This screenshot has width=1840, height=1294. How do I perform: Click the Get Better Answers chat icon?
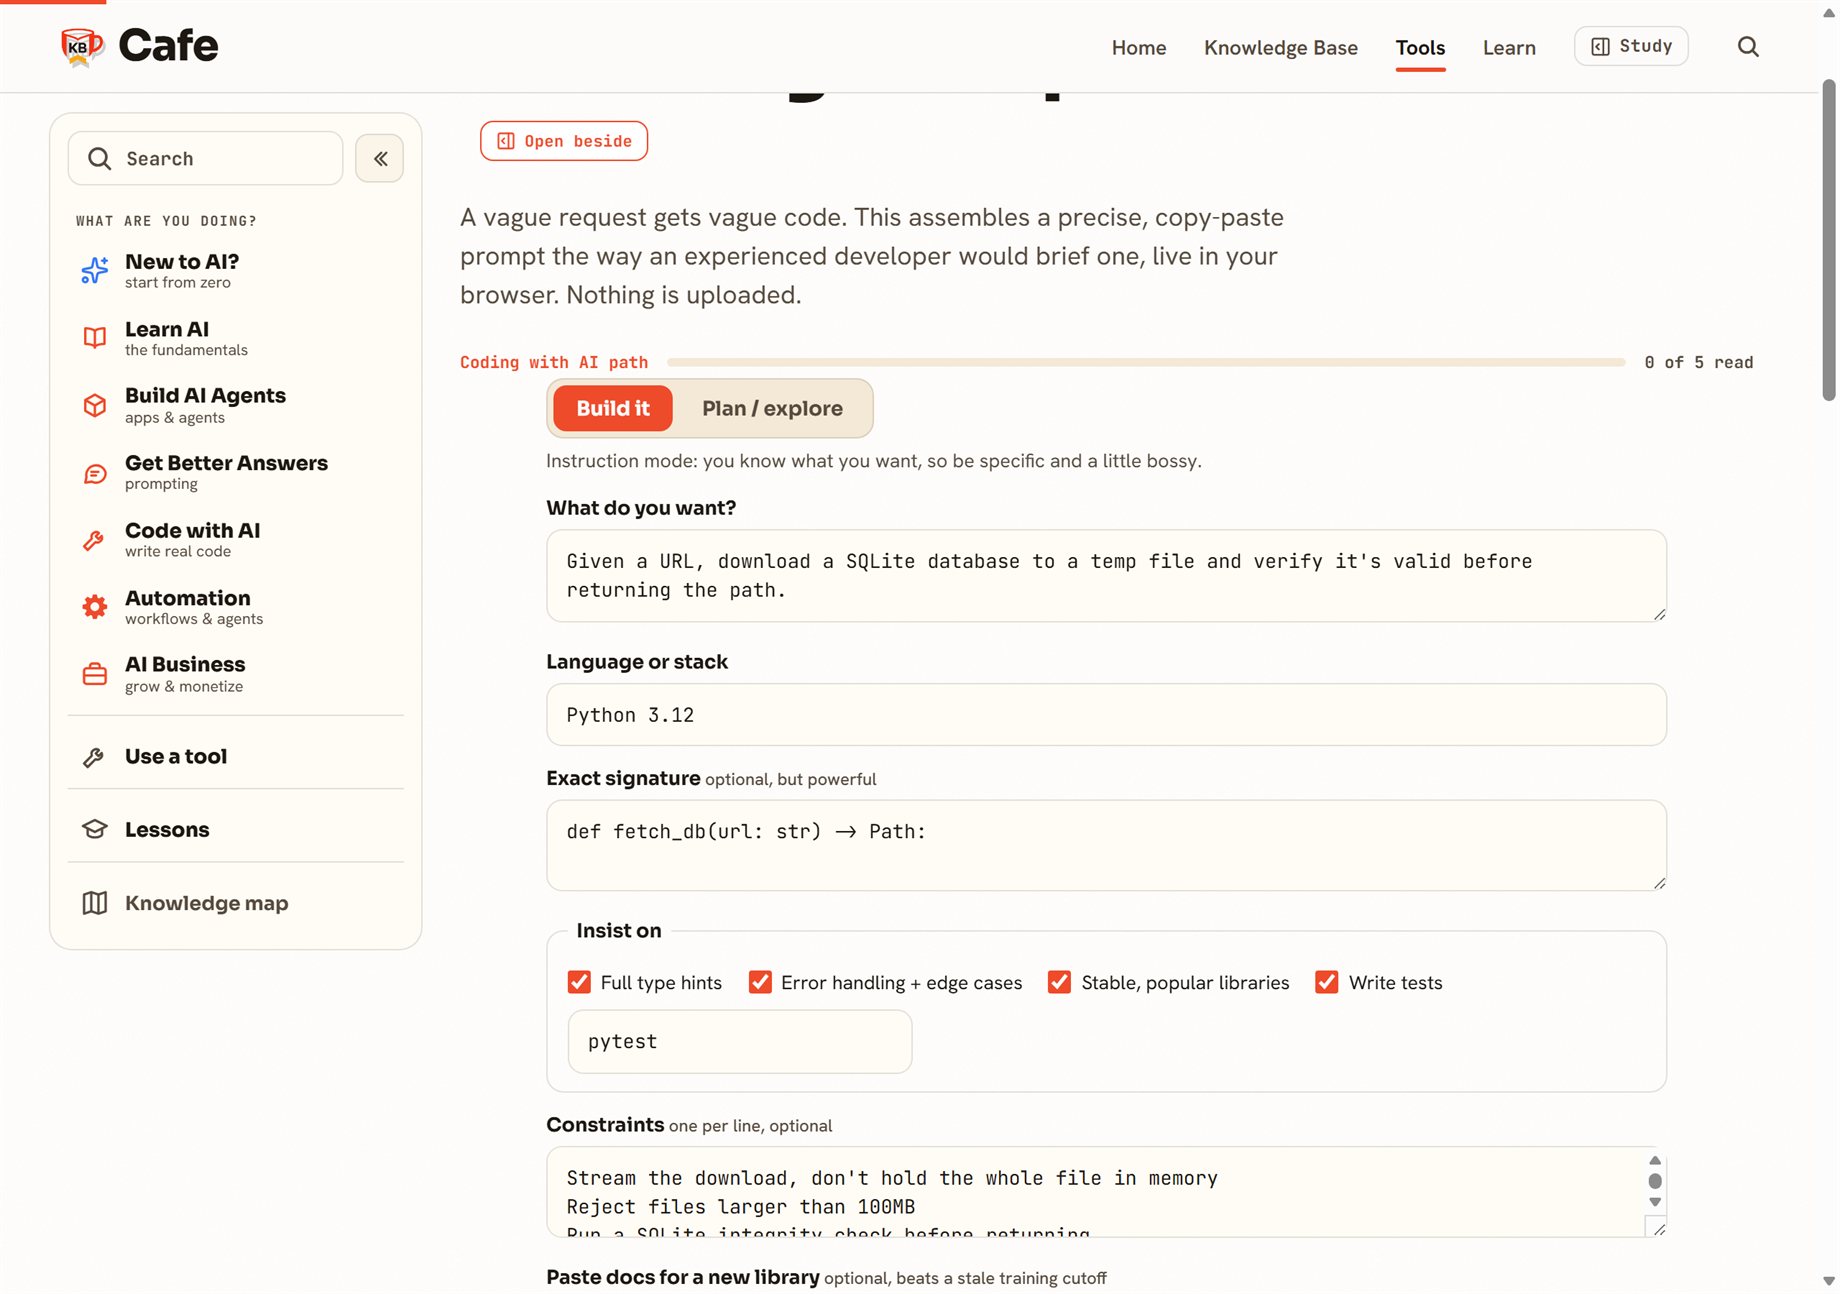95,473
